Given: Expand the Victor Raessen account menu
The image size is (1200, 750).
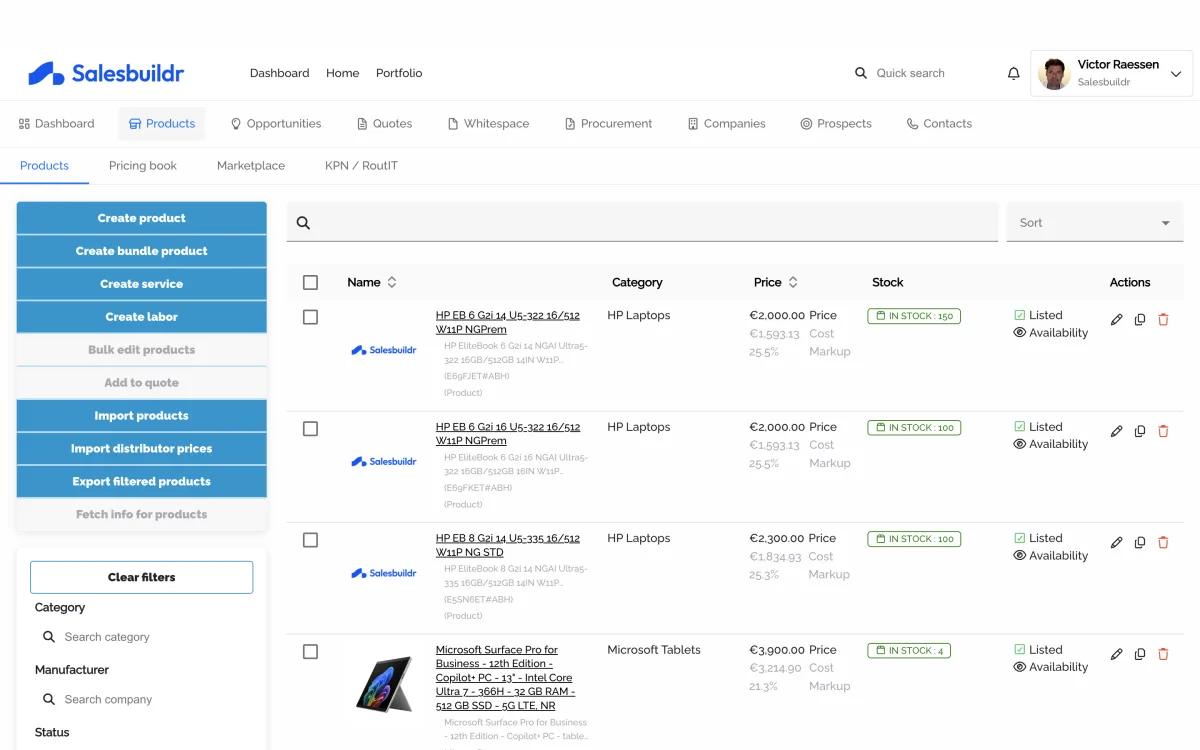Looking at the screenshot, I should [x=1176, y=74].
